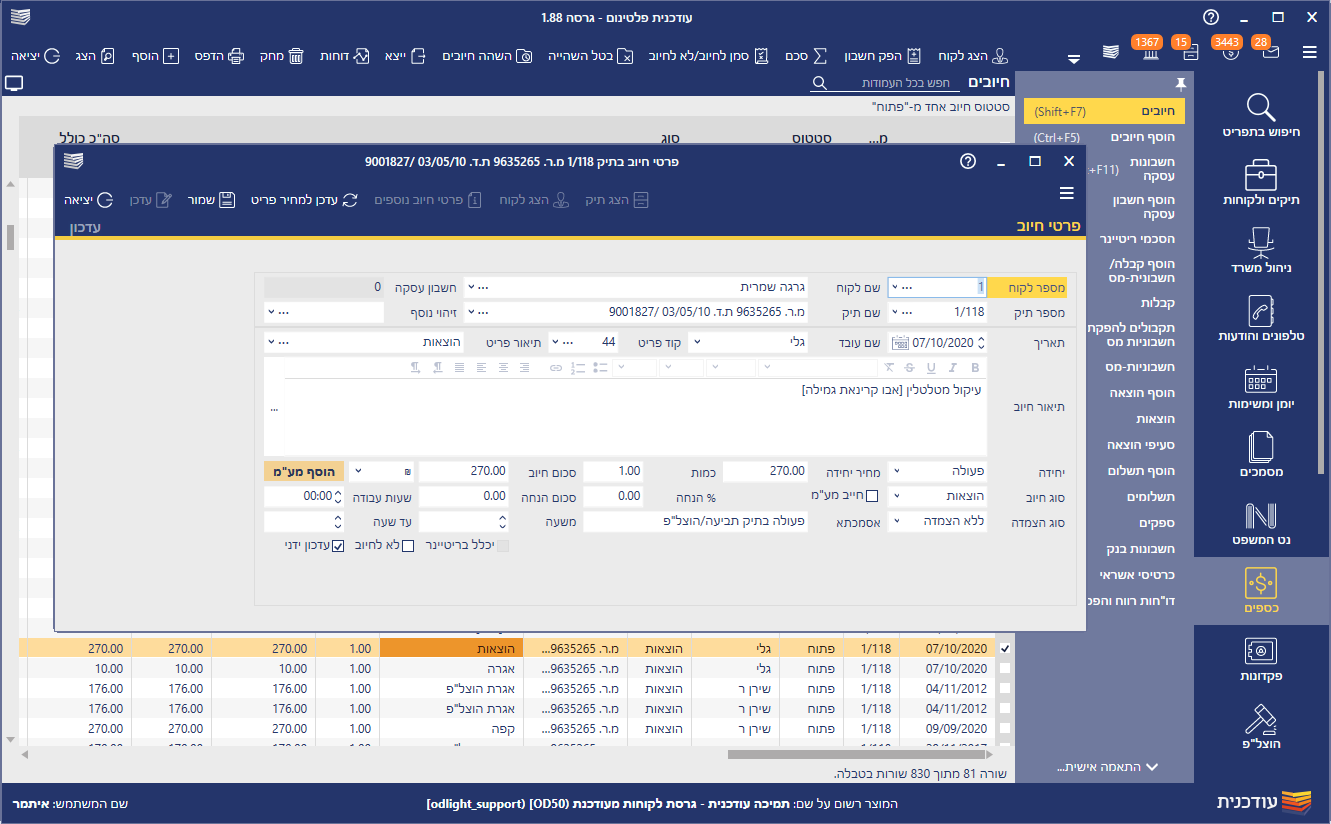1331x824 pixels.
Task: Open the 'נט המשפט' sidebar module
Action: tap(1262, 523)
